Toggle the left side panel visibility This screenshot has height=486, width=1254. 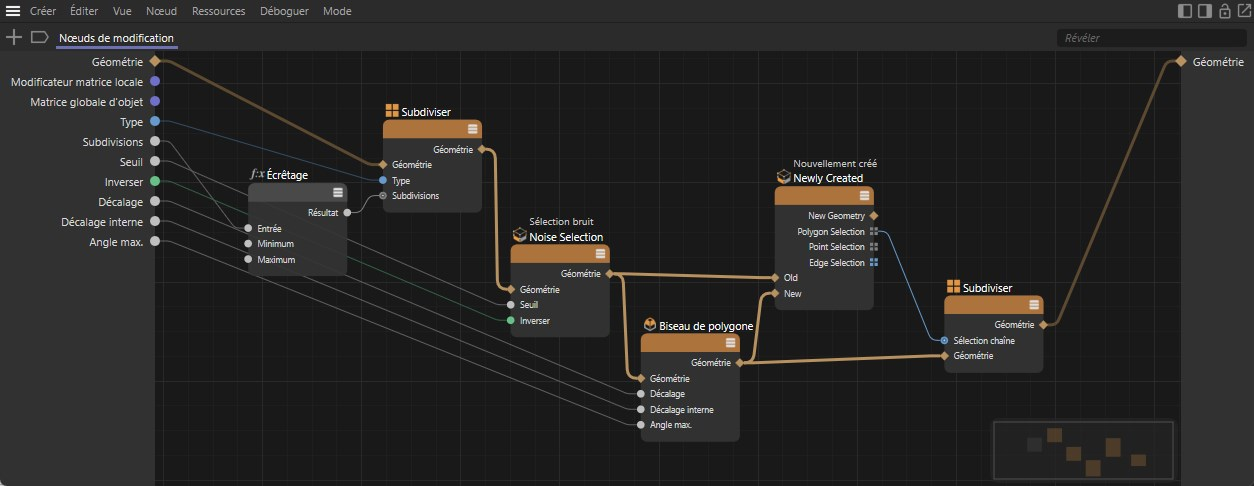click(1185, 12)
